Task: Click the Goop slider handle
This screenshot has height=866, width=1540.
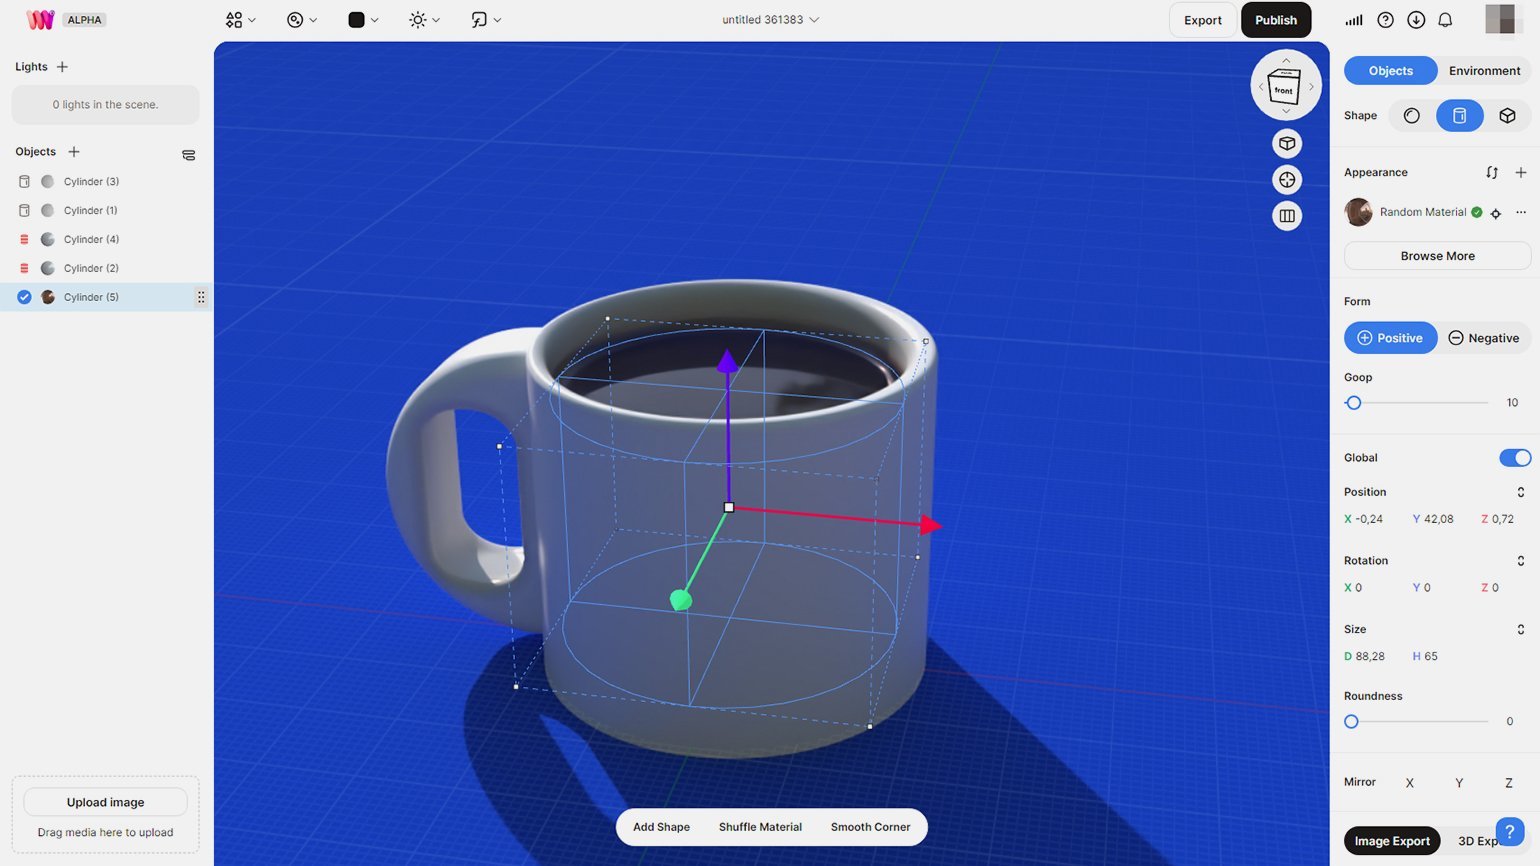Action: (x=1354, y=403)
